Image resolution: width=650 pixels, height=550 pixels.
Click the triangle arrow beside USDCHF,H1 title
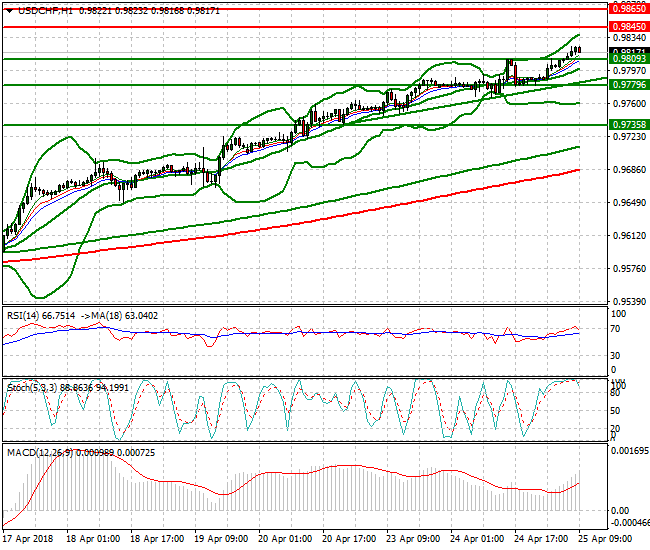10,11
